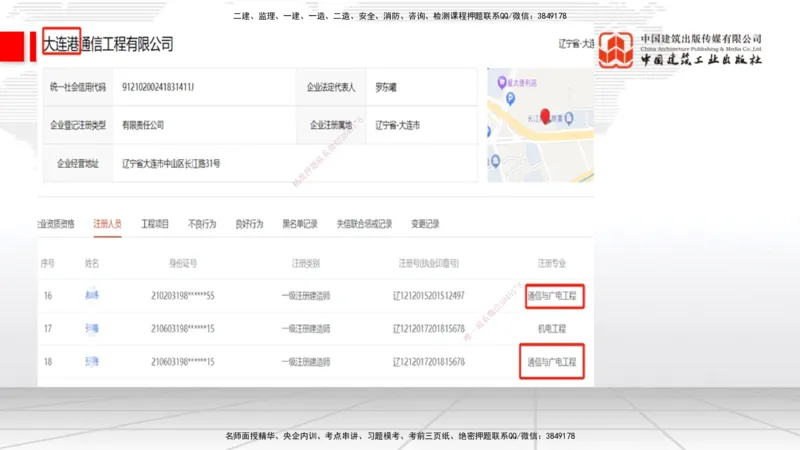800x450 pixels.
Task: Open the 黑名单记录 tab
Action: [300, 223]
